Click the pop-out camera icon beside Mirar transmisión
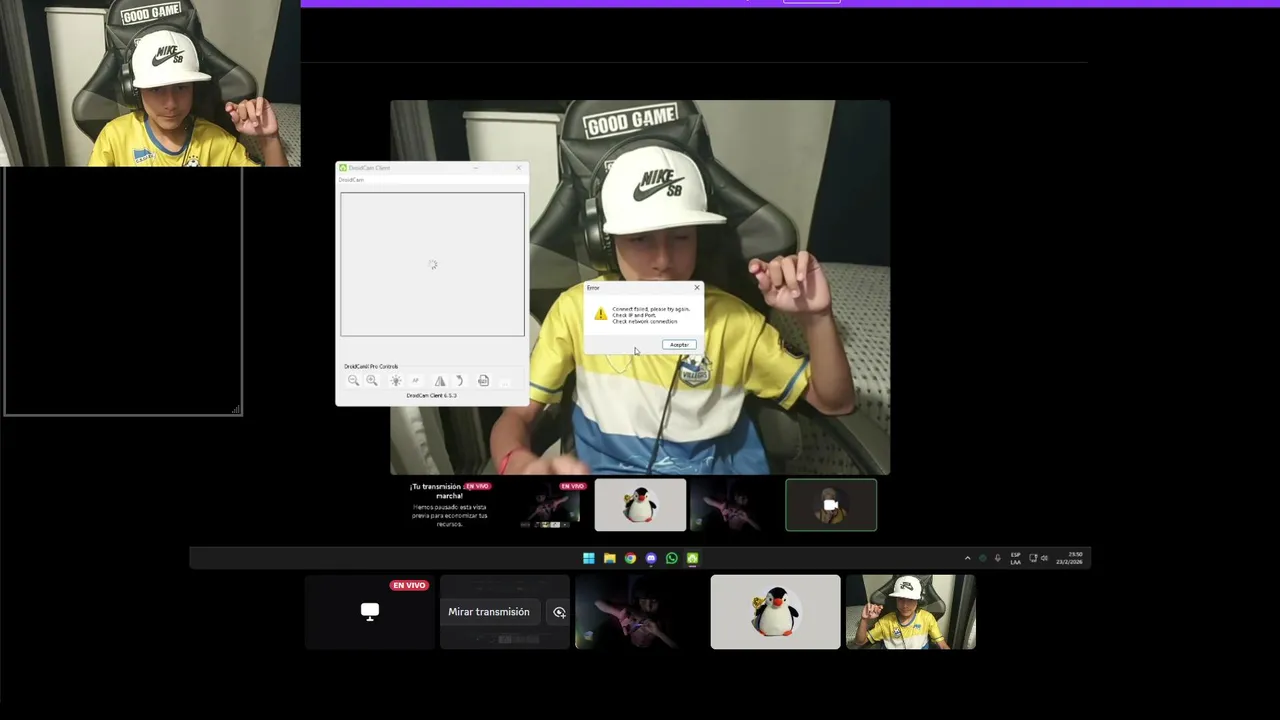 [559, 612]
